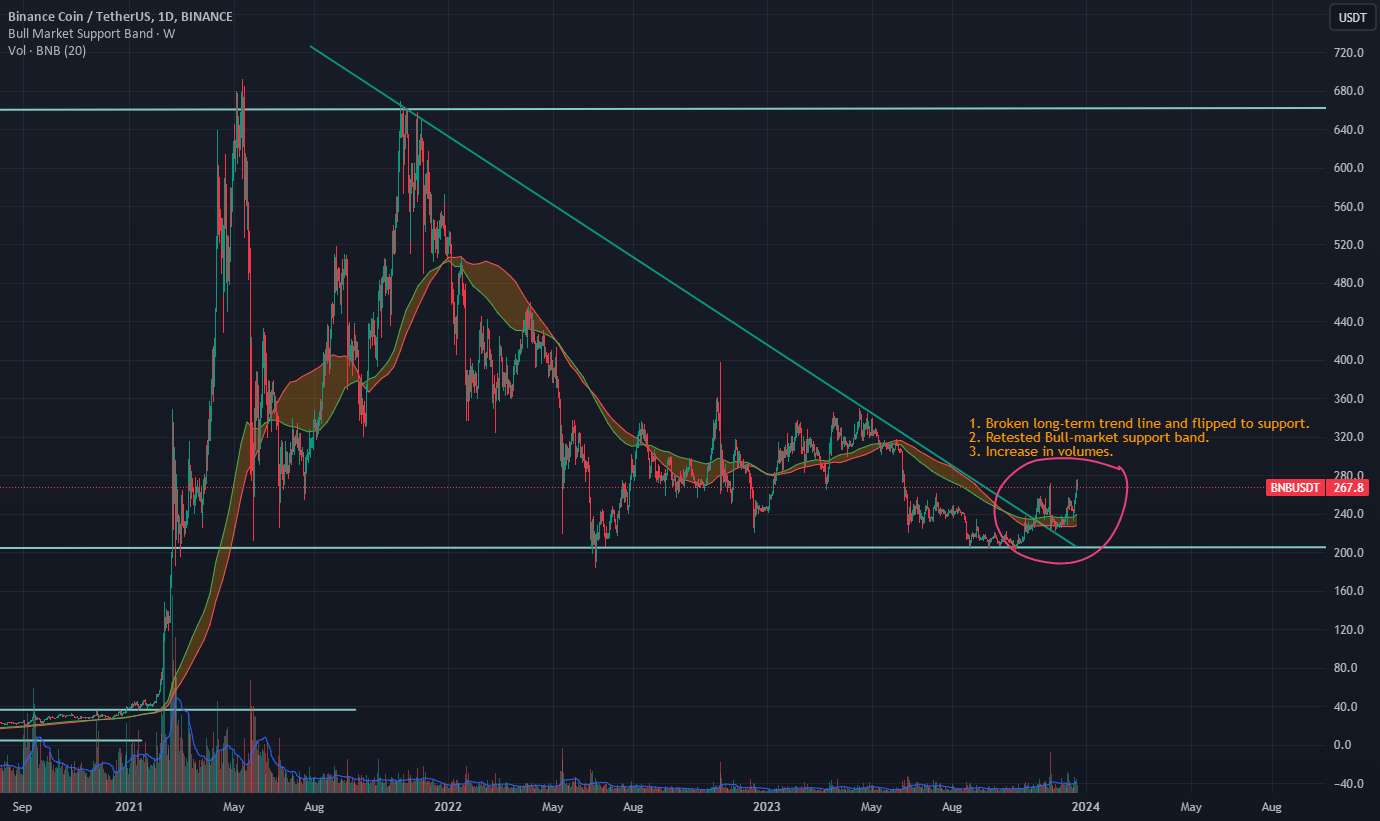1380x821 pixels.
Task: Click the 2023 label on the time axis
Action: [766, 805]
